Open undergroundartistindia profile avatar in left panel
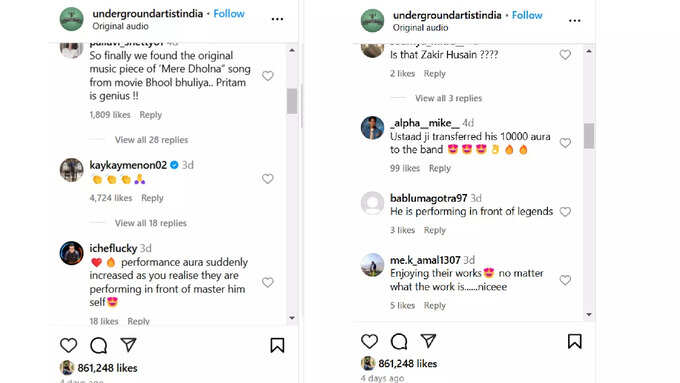Viewport: 680px width, 383px height. click(72, 19)
